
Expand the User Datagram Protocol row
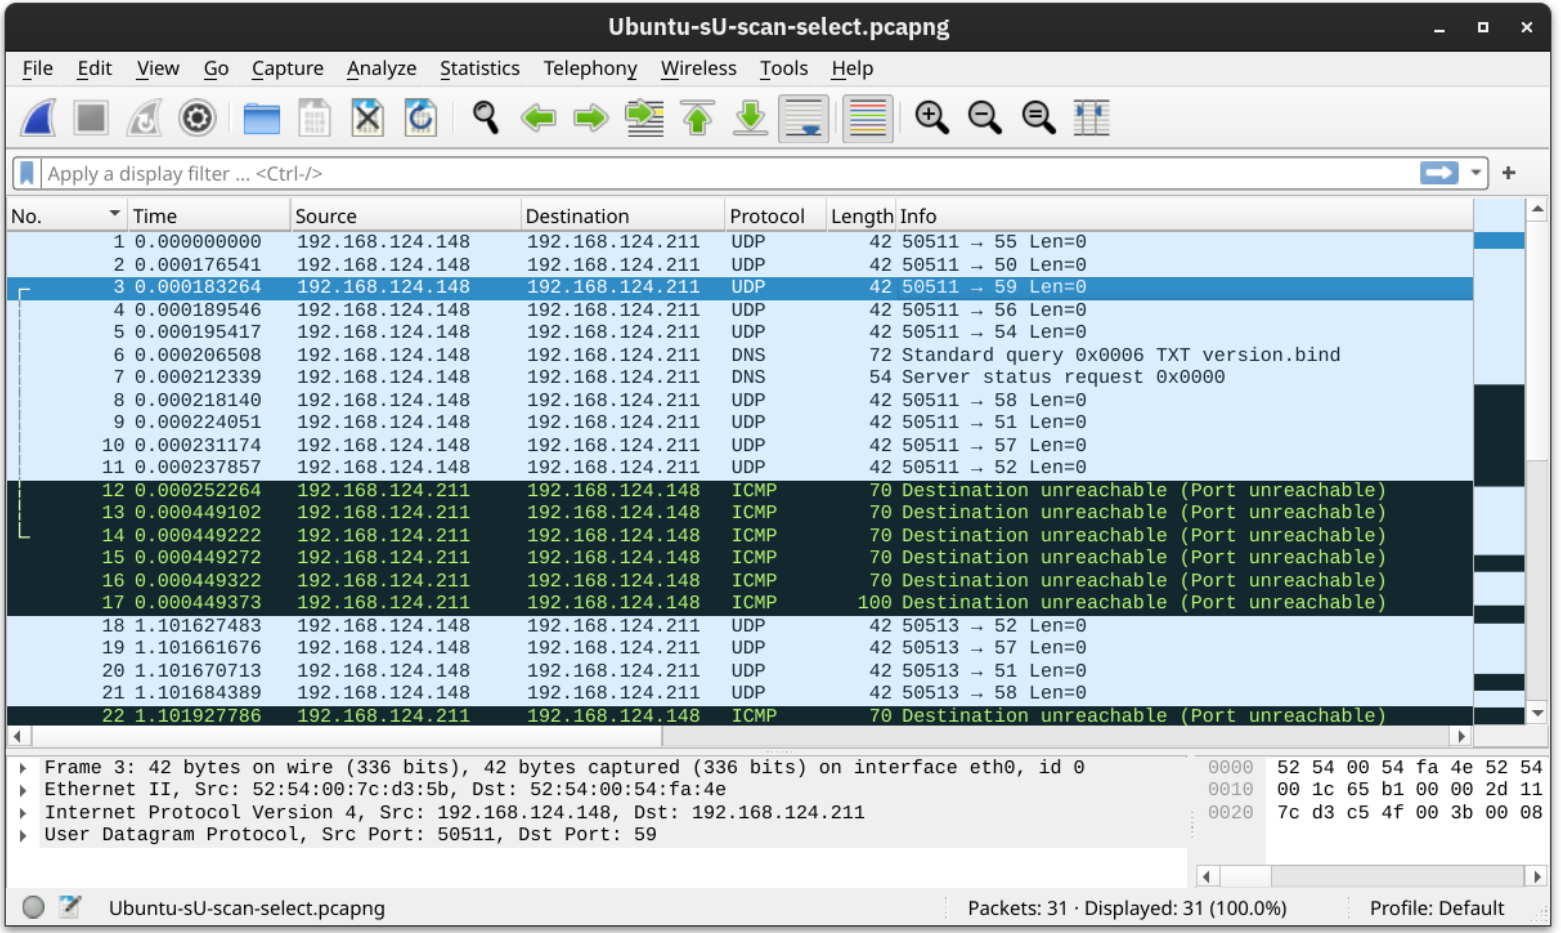(22, 835)
